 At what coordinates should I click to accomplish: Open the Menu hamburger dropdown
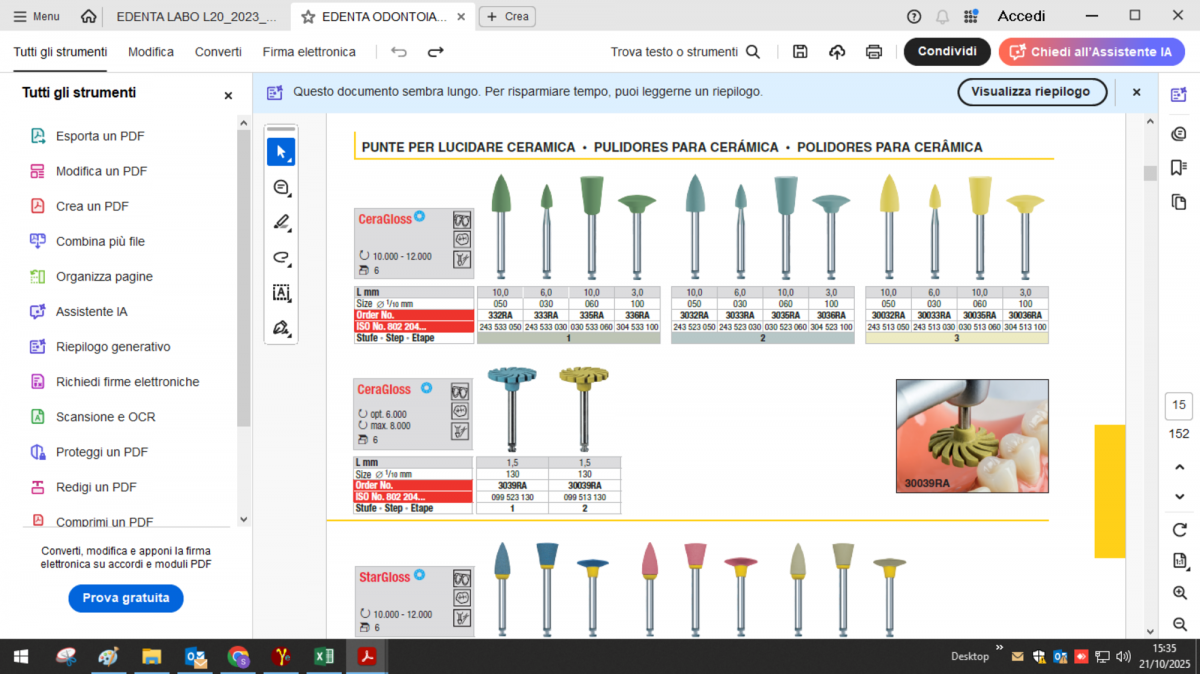[x=37, y=16]
